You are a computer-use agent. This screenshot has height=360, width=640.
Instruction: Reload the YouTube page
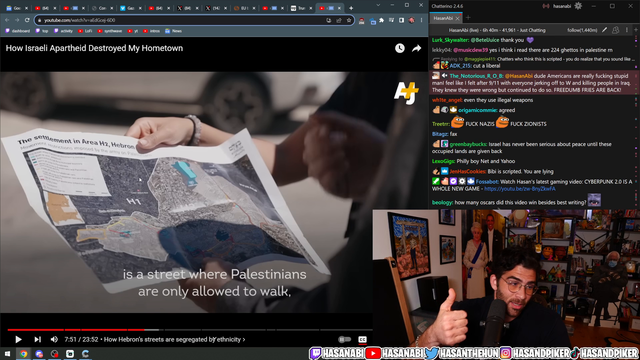[27, 20]
